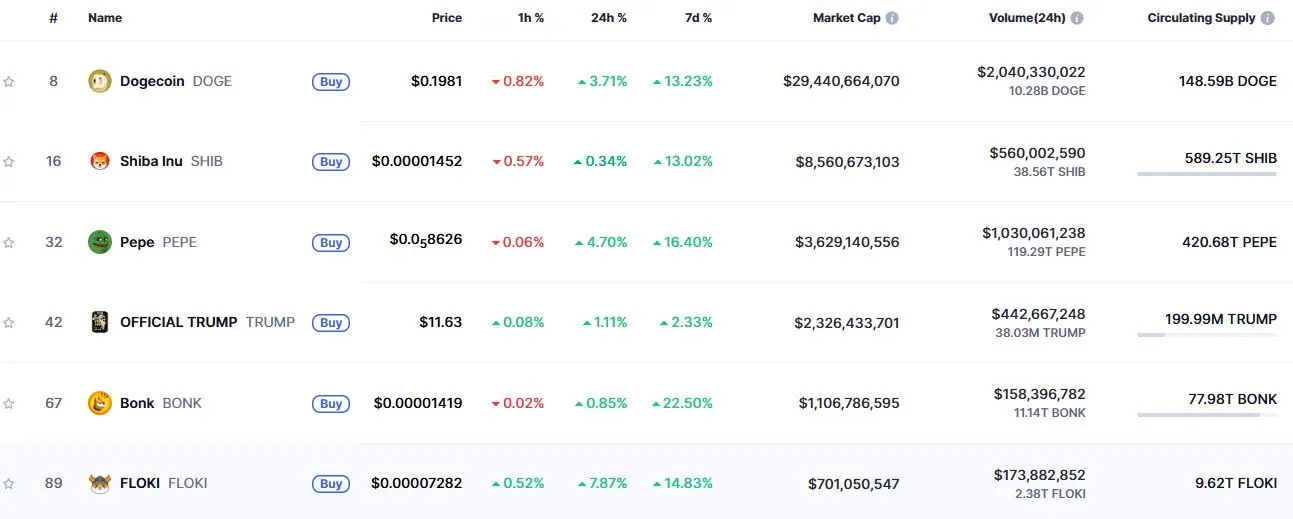Click the FLOKI viking coin icon

99,483
